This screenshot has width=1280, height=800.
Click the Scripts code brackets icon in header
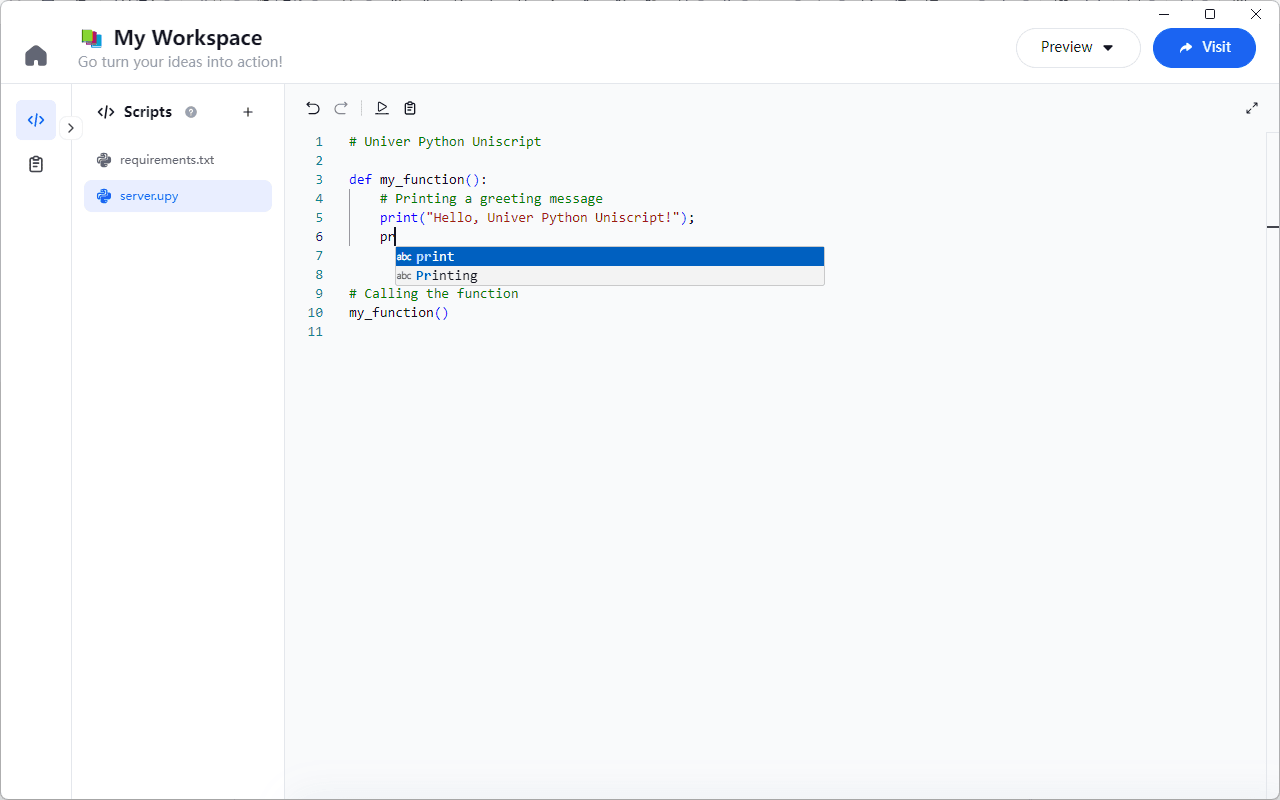[106, 112]
